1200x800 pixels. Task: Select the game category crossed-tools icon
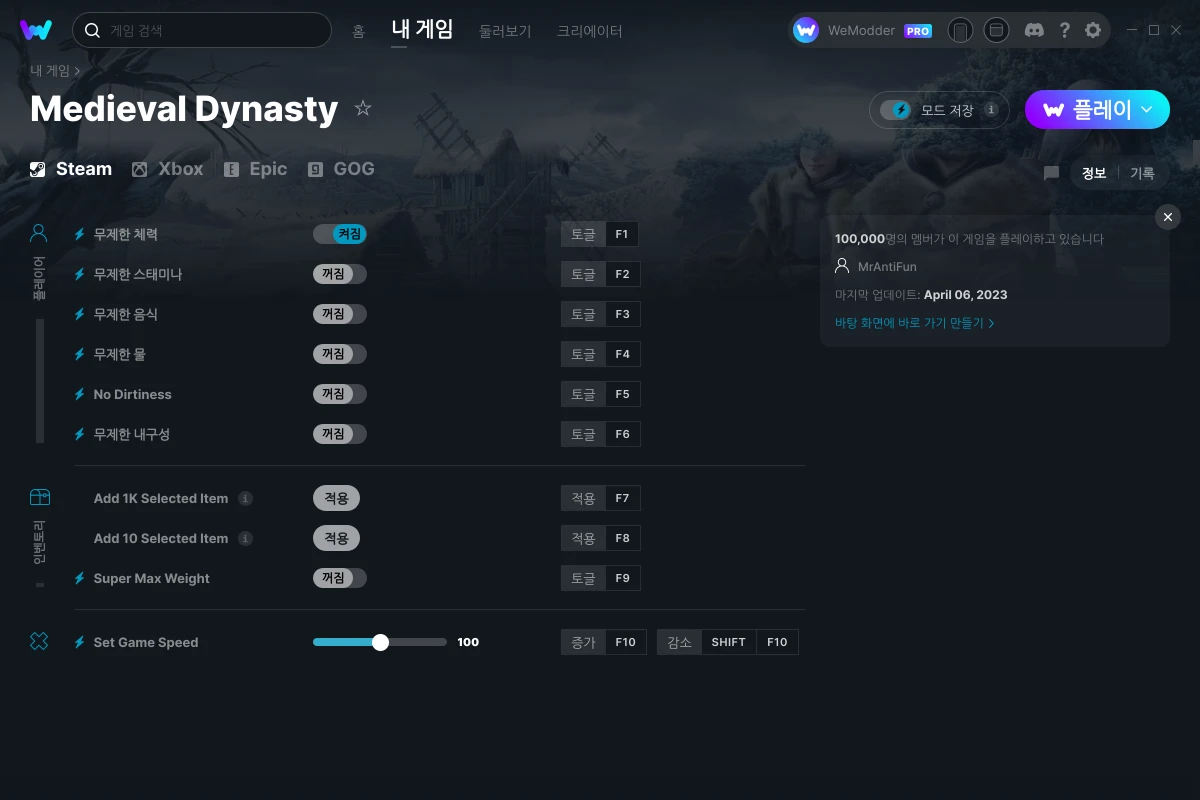tap(39, 641)
